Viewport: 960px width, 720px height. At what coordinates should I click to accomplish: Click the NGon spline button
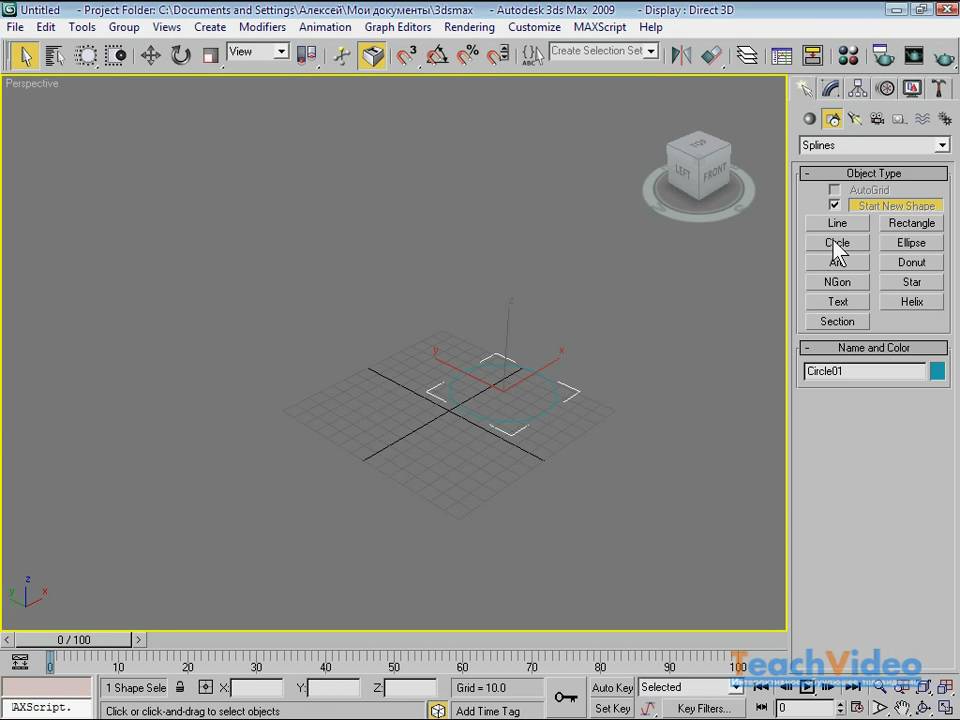point(837,282)
